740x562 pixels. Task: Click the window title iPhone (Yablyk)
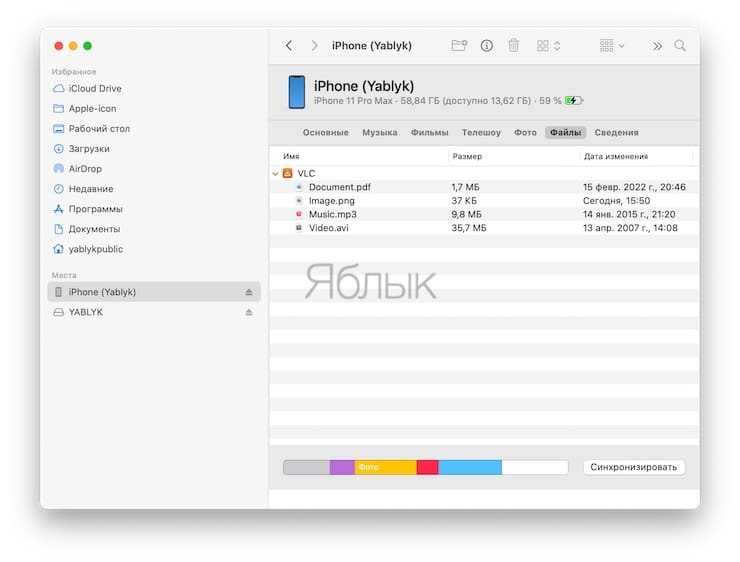point(372,46)
